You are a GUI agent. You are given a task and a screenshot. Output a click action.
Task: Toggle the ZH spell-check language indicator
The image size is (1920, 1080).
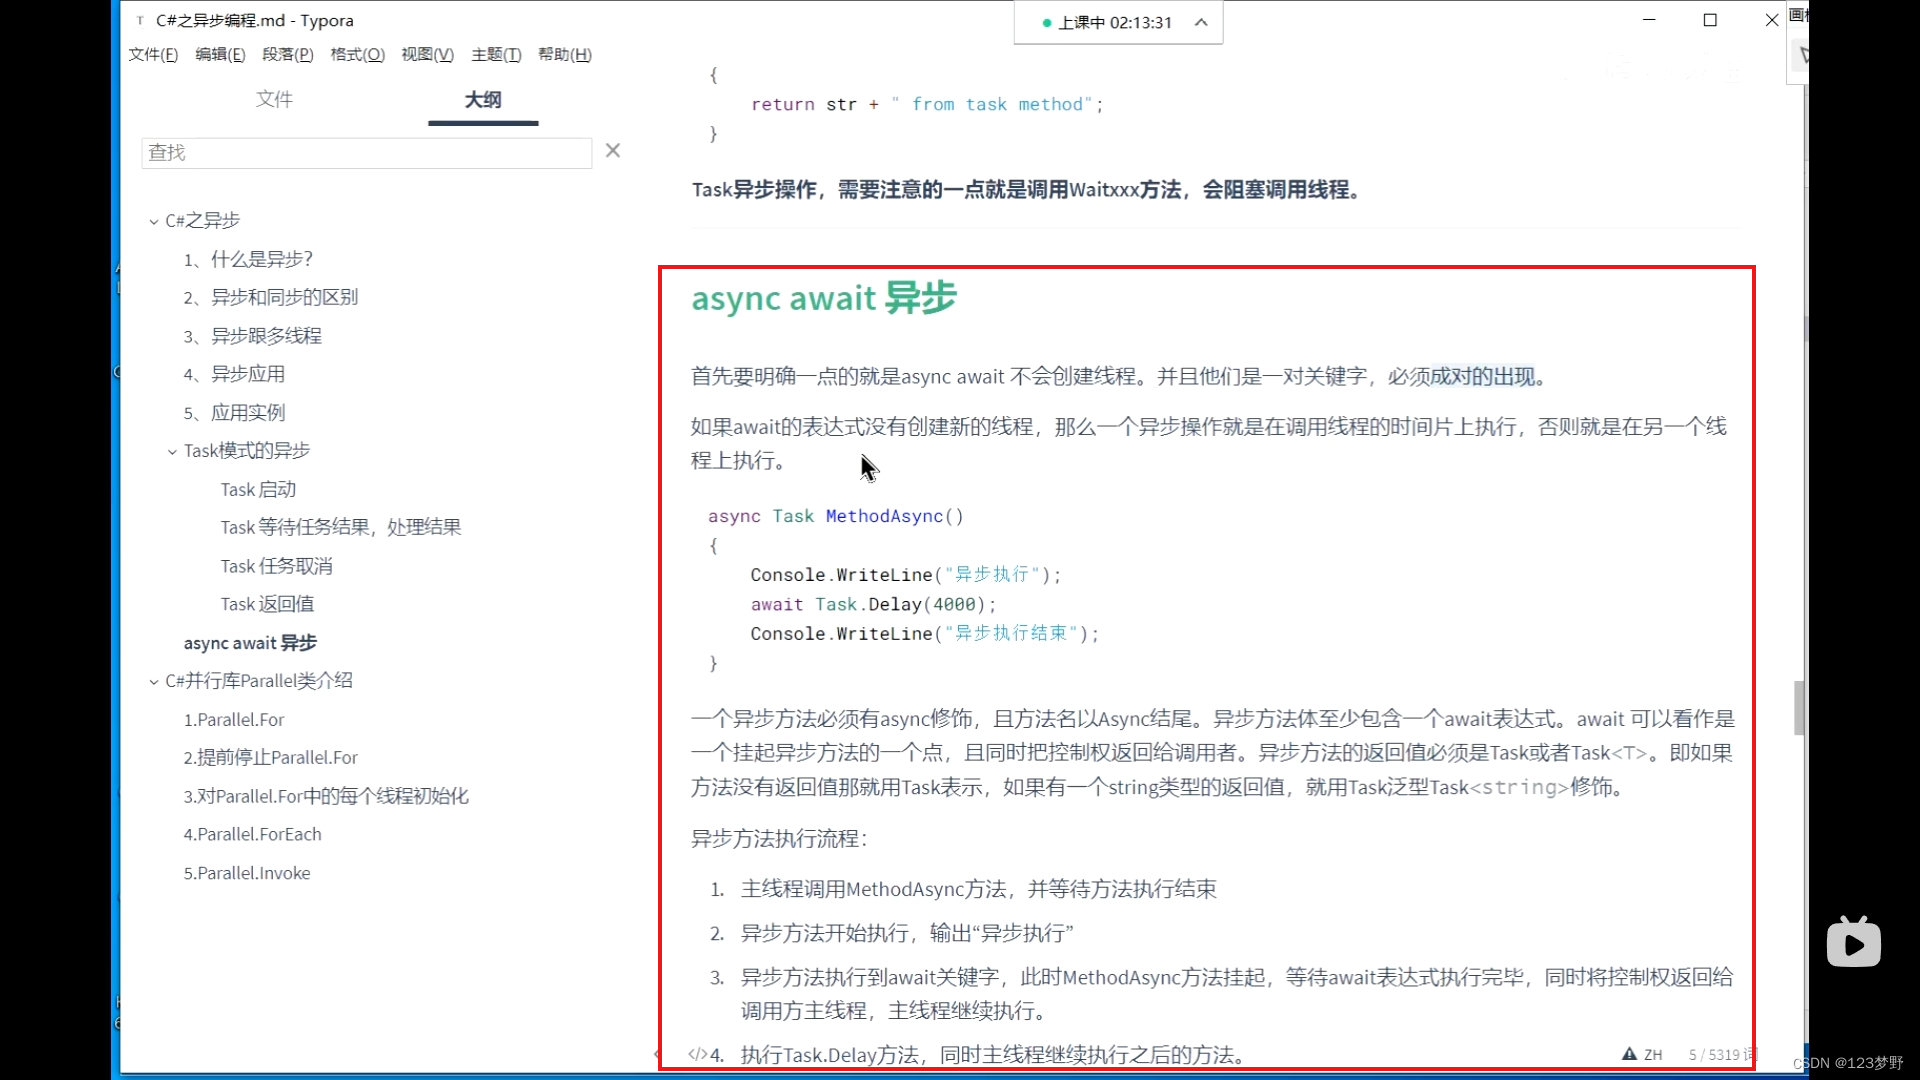[1655, 1054]
